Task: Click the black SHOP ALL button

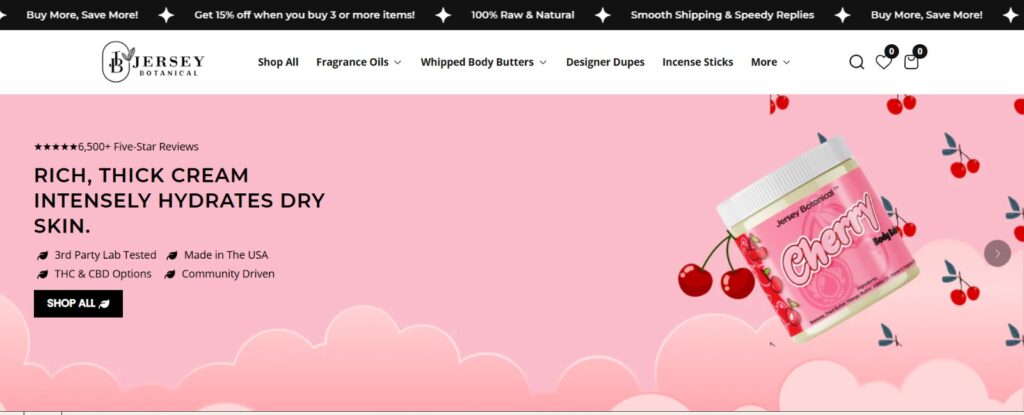Action: point(78,304)
